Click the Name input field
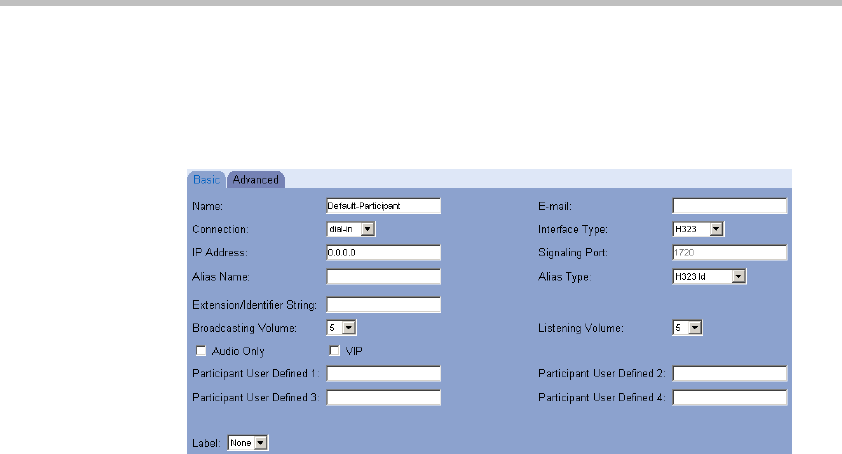This screenshot has height=454, width=842. tap(383, 206)
